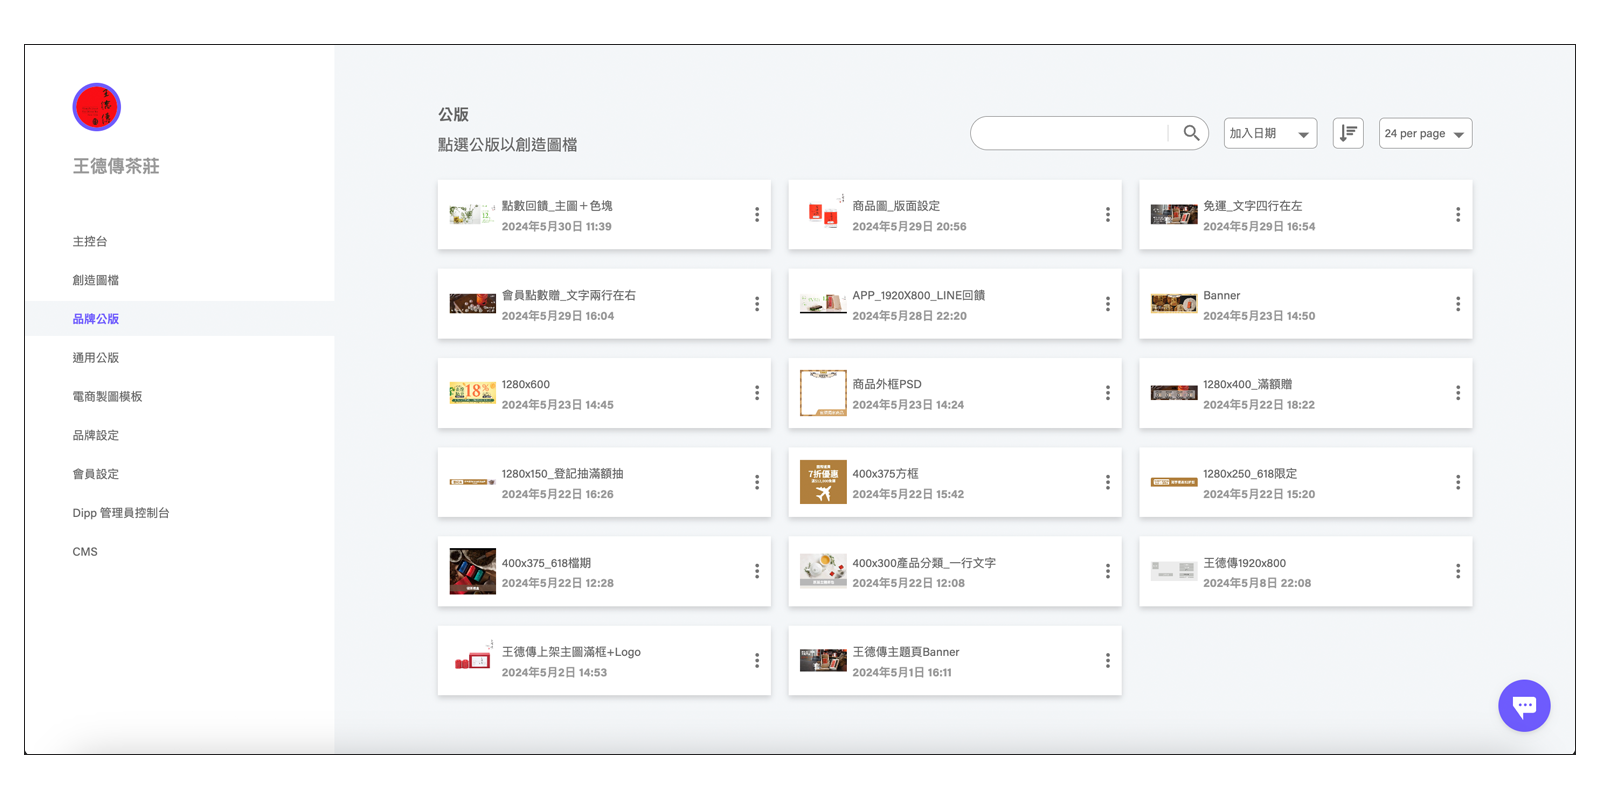Open options menu for 王德傳主題頁Banner
1600x800 pixels.
pos(1107,661)
